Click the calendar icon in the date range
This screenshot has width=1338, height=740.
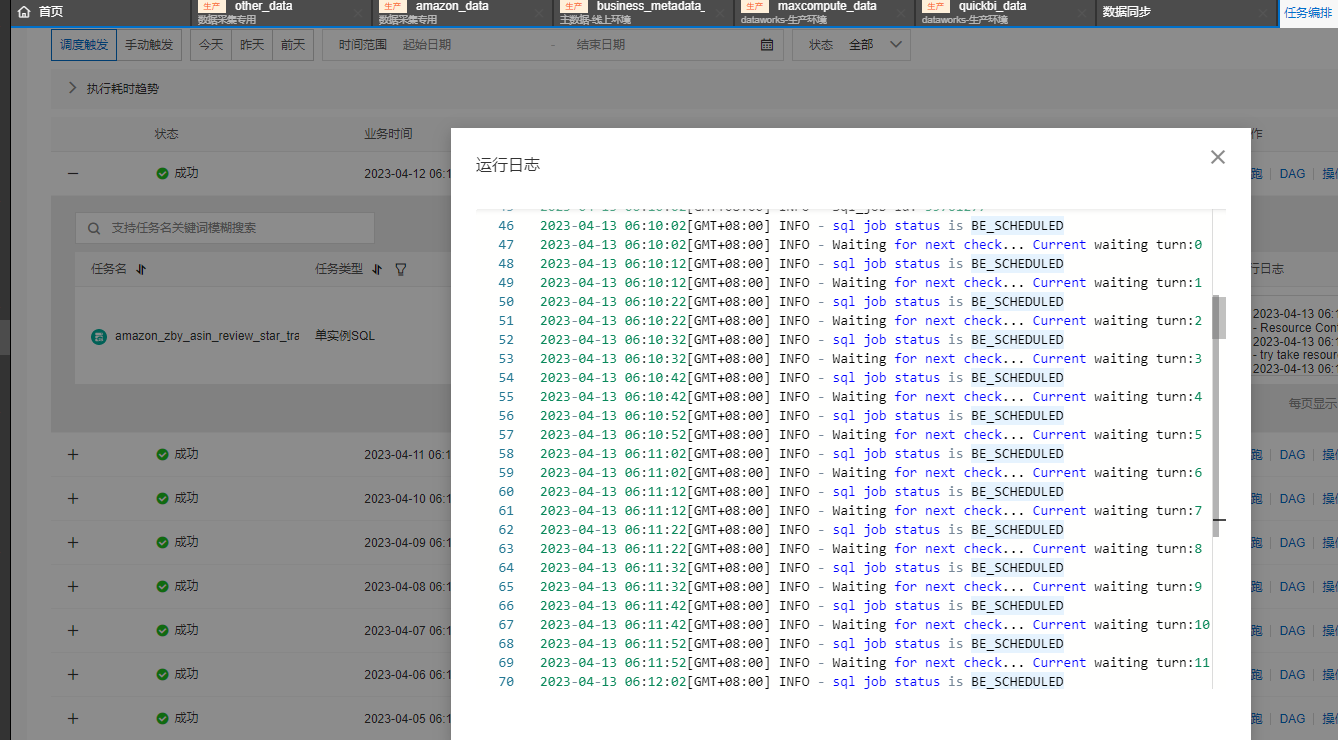pos(767,45)
